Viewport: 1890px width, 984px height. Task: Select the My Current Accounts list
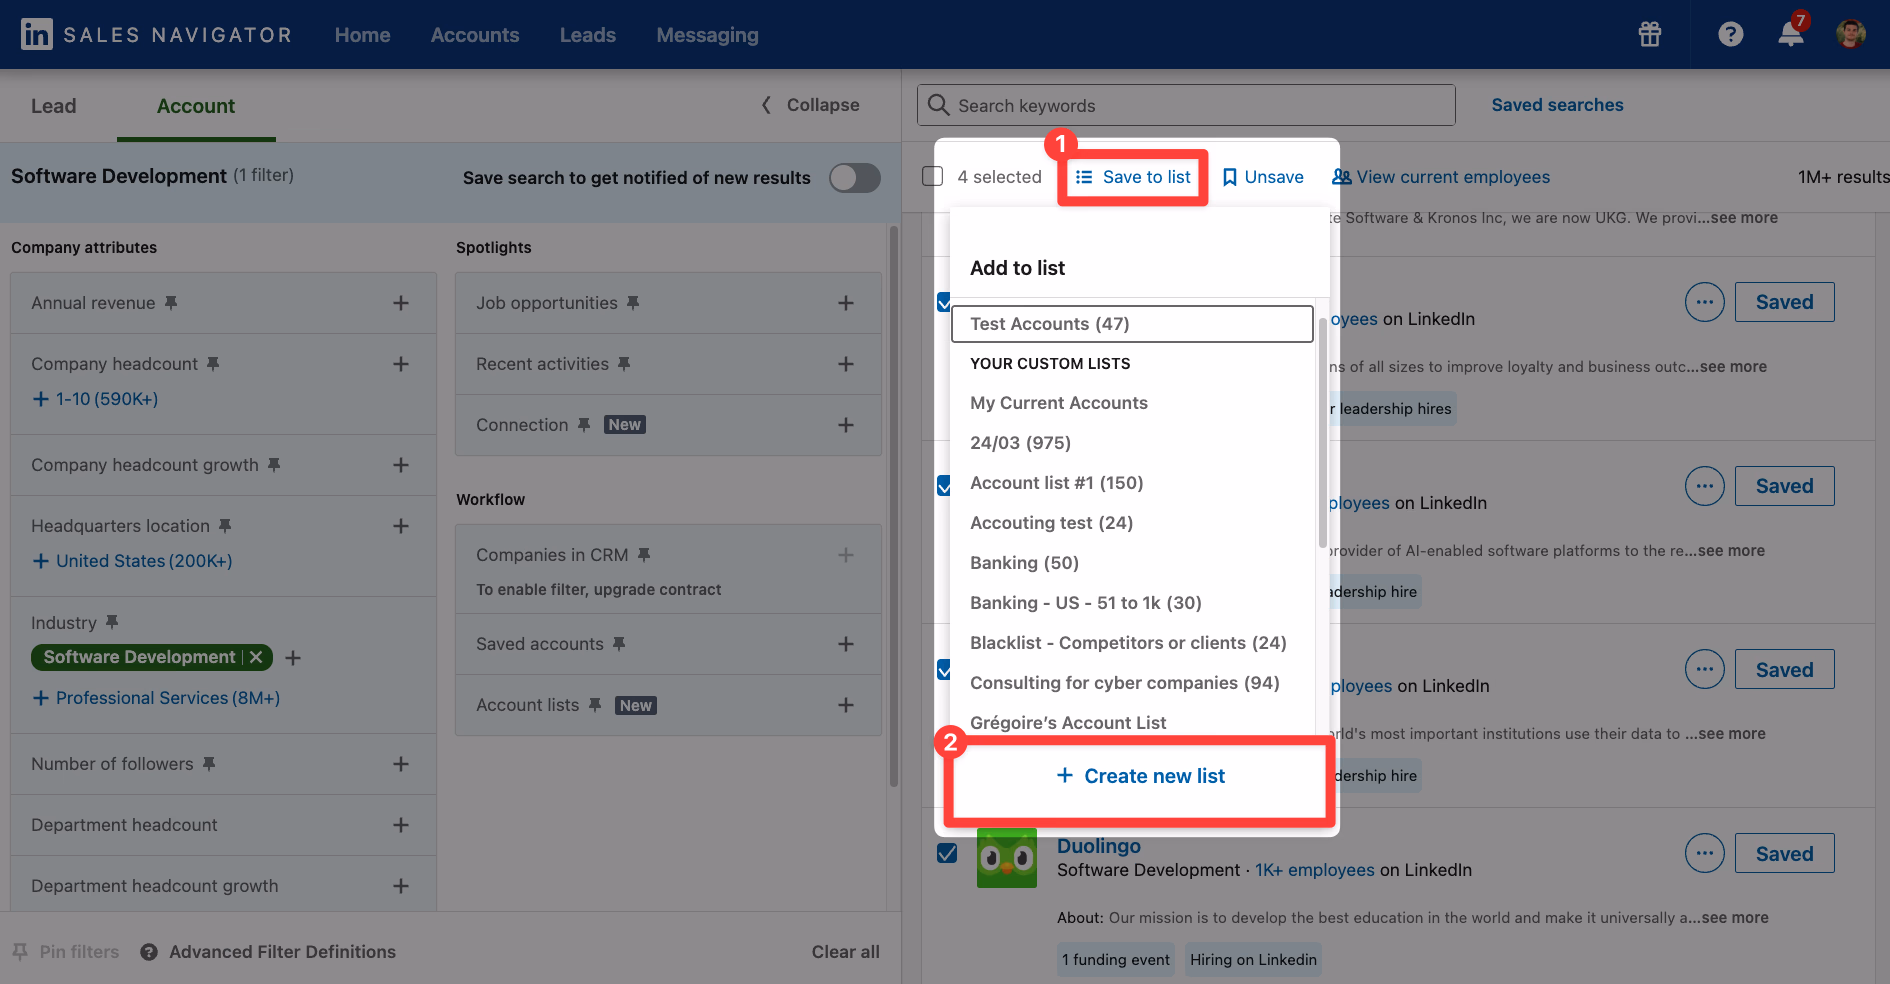pos(1059,403)
